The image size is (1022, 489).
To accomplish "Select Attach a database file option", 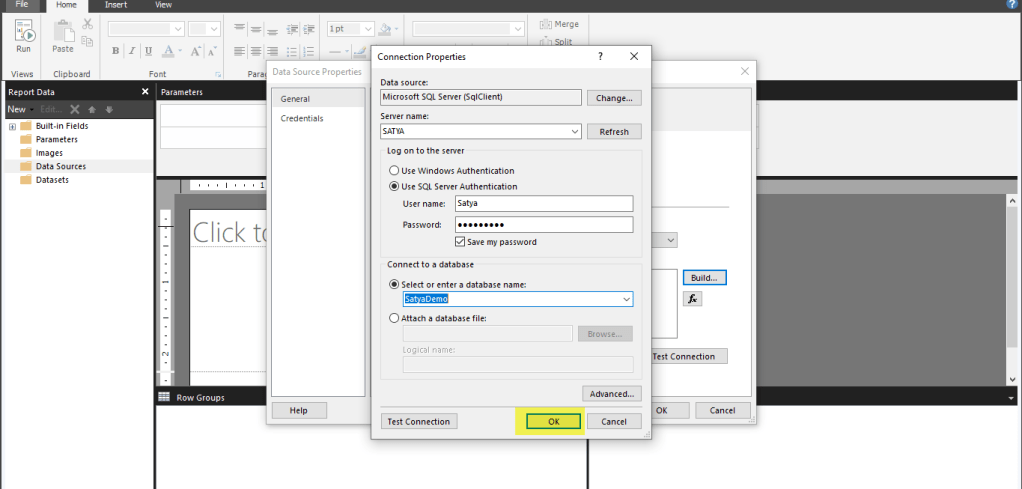I will point(394,318).
